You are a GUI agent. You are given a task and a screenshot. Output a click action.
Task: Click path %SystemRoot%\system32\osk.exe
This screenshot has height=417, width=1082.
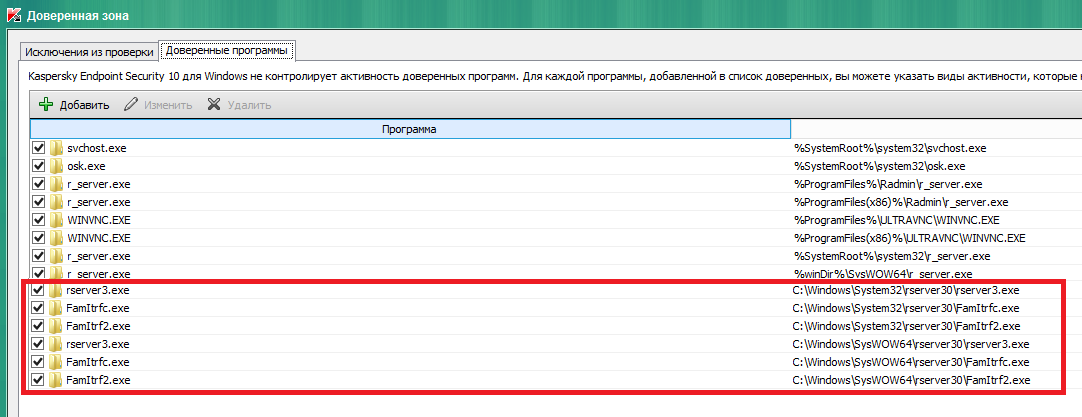pyautogui.click(x=880, y=166)
